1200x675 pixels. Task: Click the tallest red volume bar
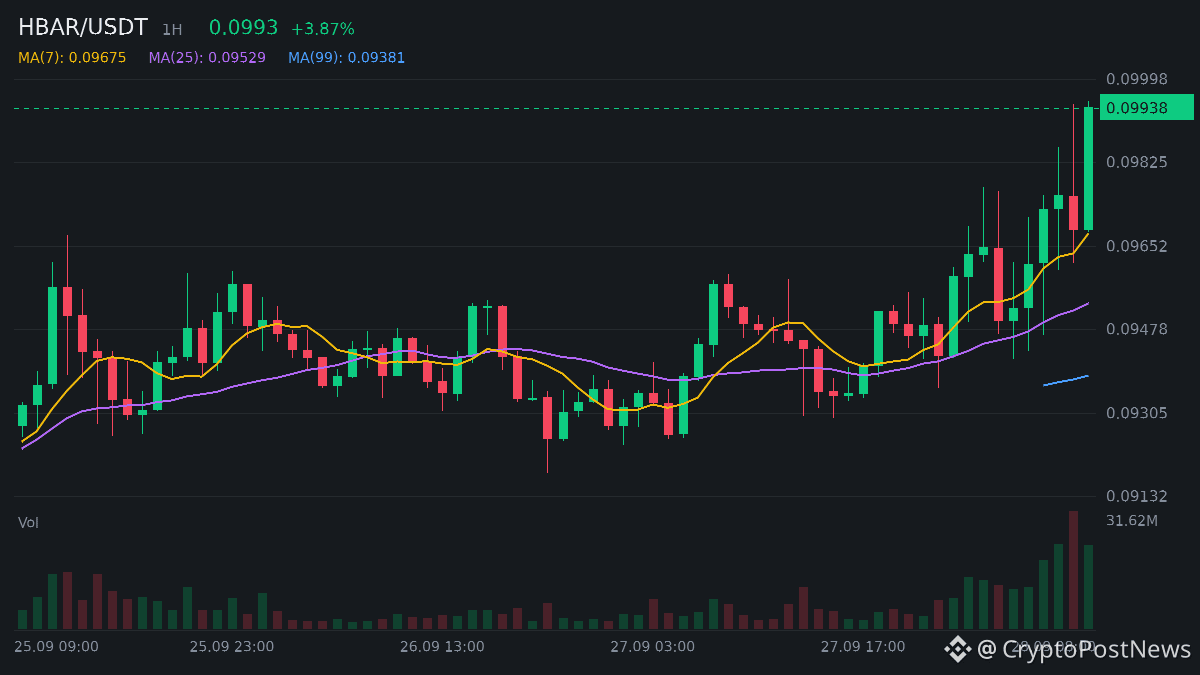click(x=1073, y=570)
